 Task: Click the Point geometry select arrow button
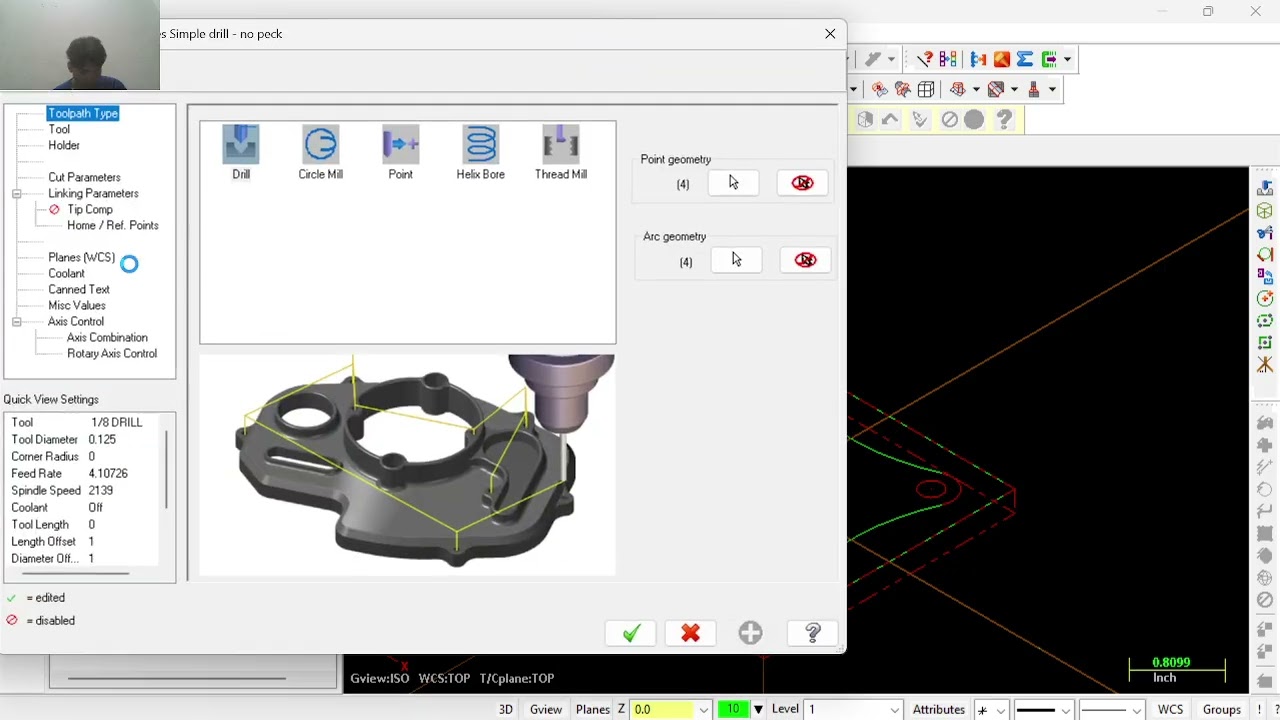(734, 183)
